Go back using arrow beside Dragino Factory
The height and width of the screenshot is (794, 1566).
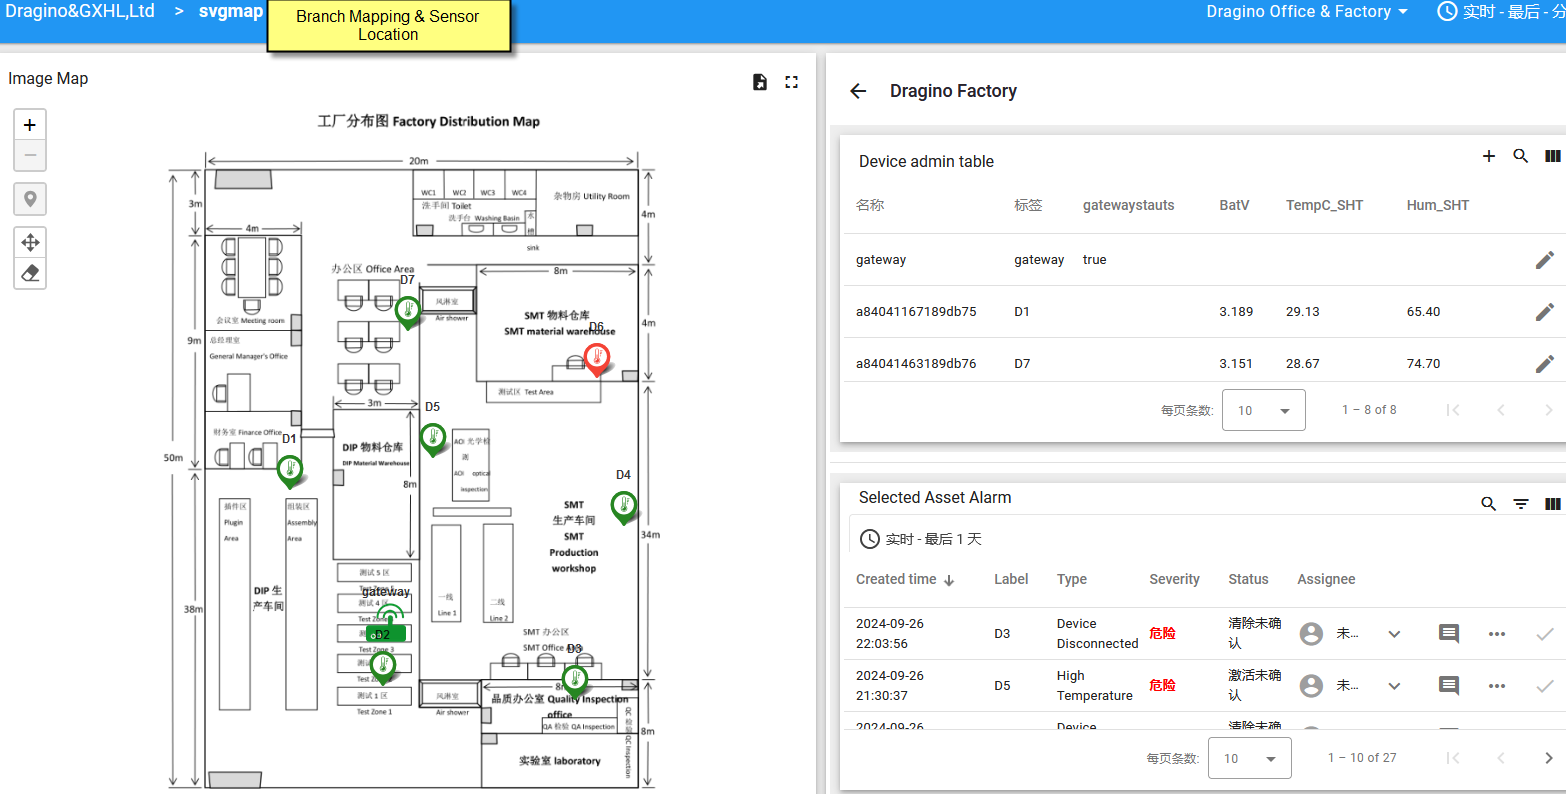point(858,91)
